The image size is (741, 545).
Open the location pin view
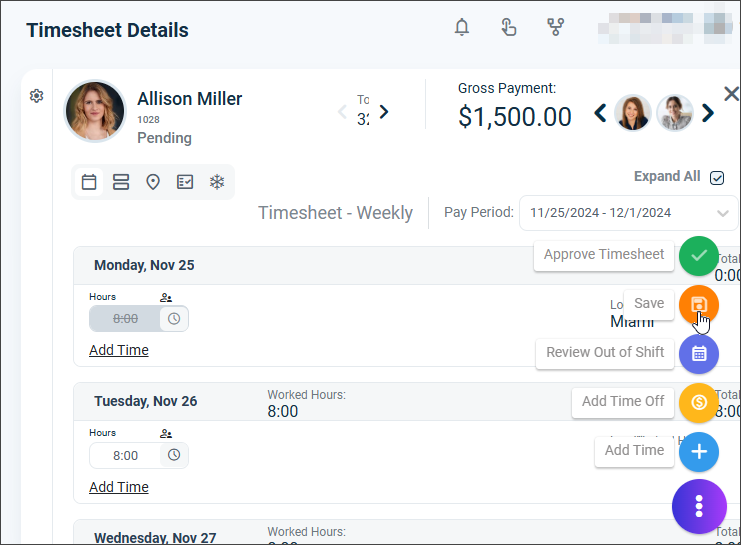pyautogui.click(x=153, y=182)
